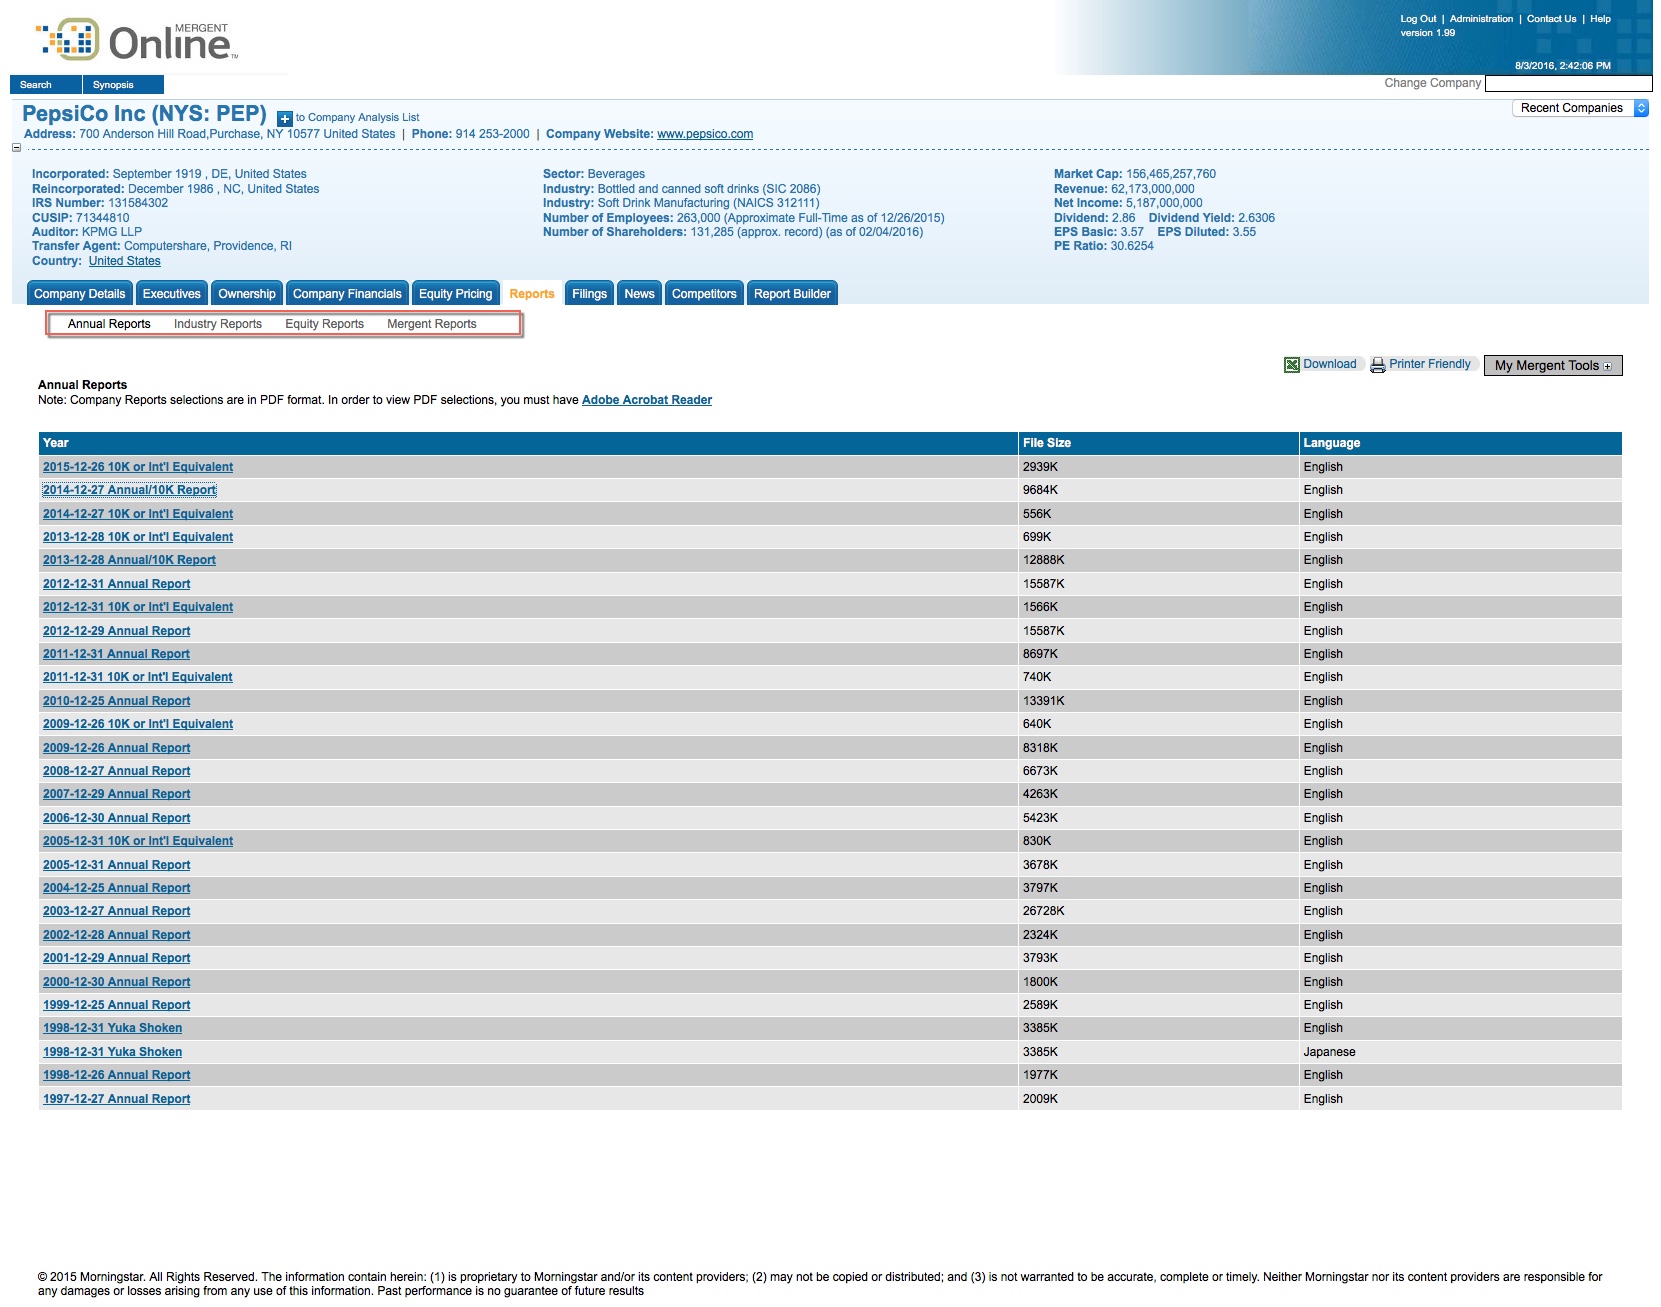Click the Mergent Online logo
1661x1307 pixels.
137,40
